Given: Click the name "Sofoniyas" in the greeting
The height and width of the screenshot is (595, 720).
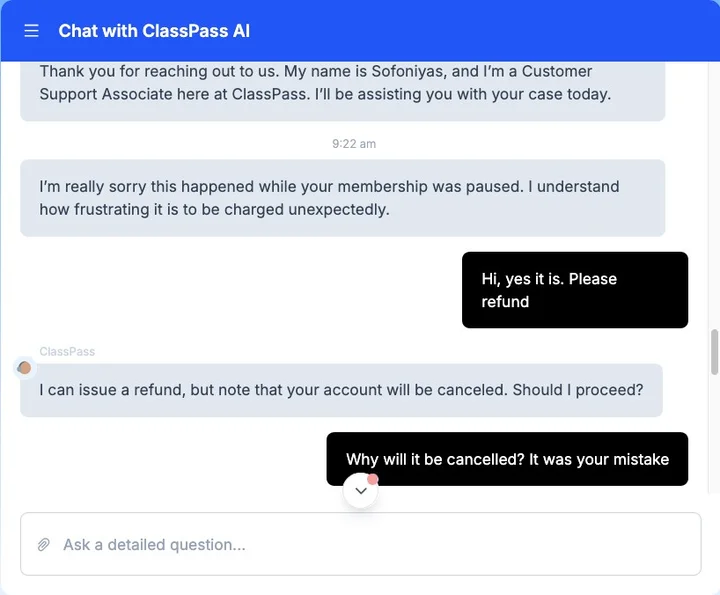Looking at the screenshot, I should [x=405, y=72].
